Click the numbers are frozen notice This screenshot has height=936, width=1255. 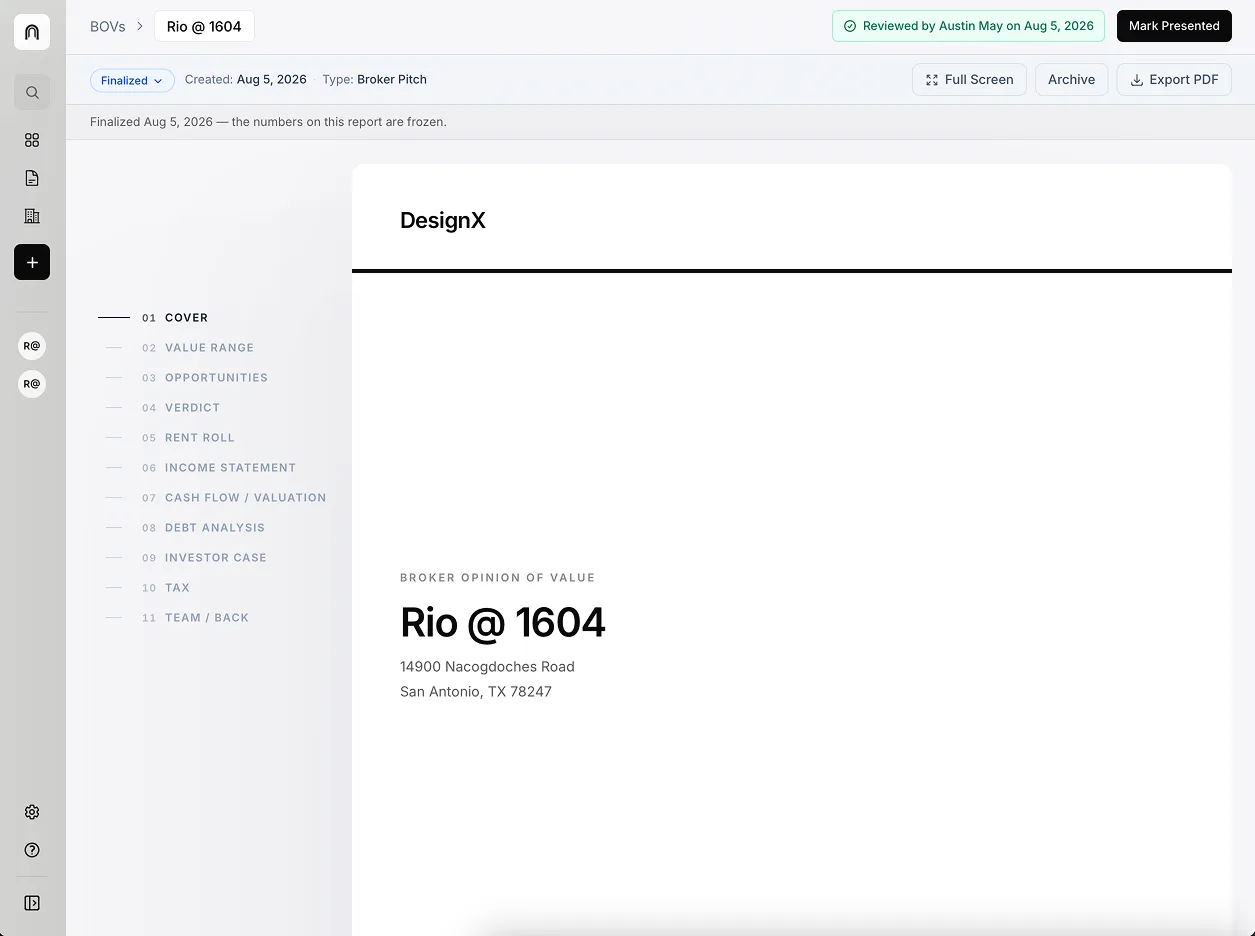[x=268, y=122]
